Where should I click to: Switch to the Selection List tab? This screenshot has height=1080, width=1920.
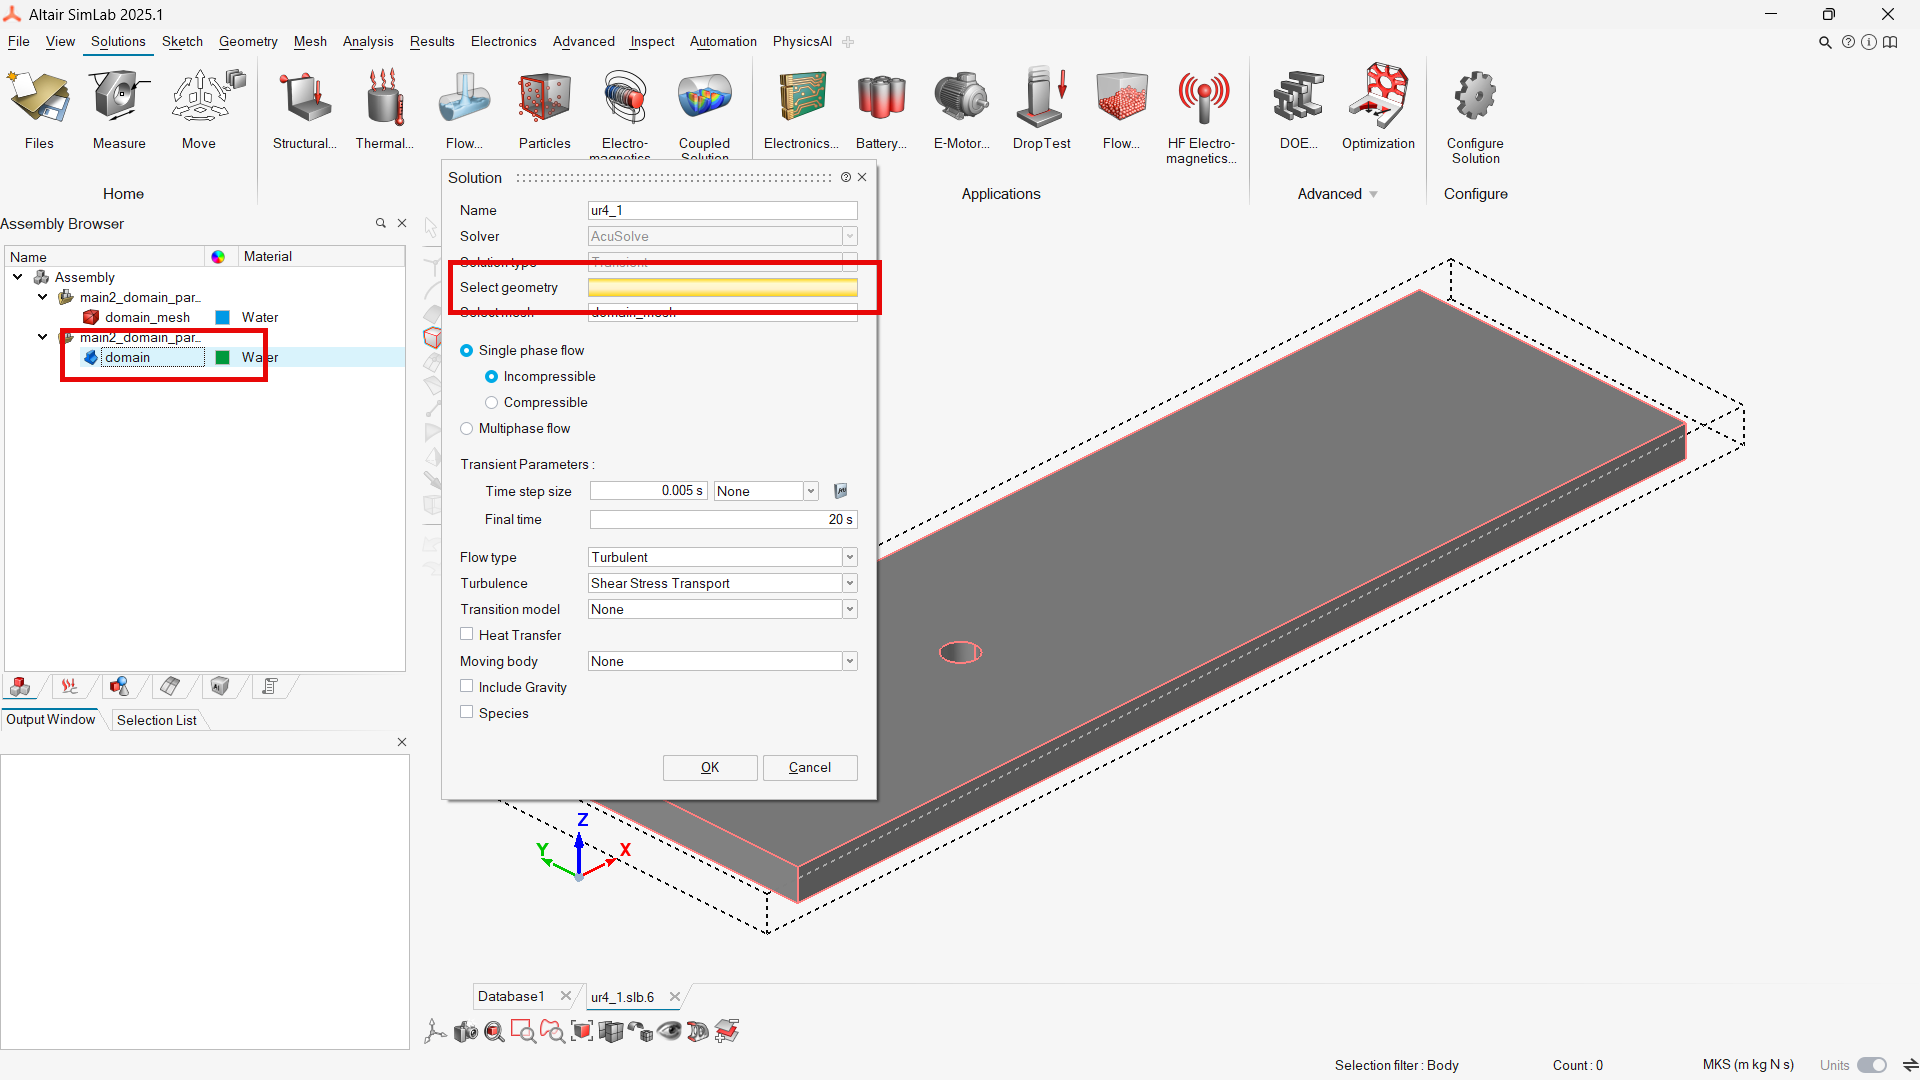(157, 720)
